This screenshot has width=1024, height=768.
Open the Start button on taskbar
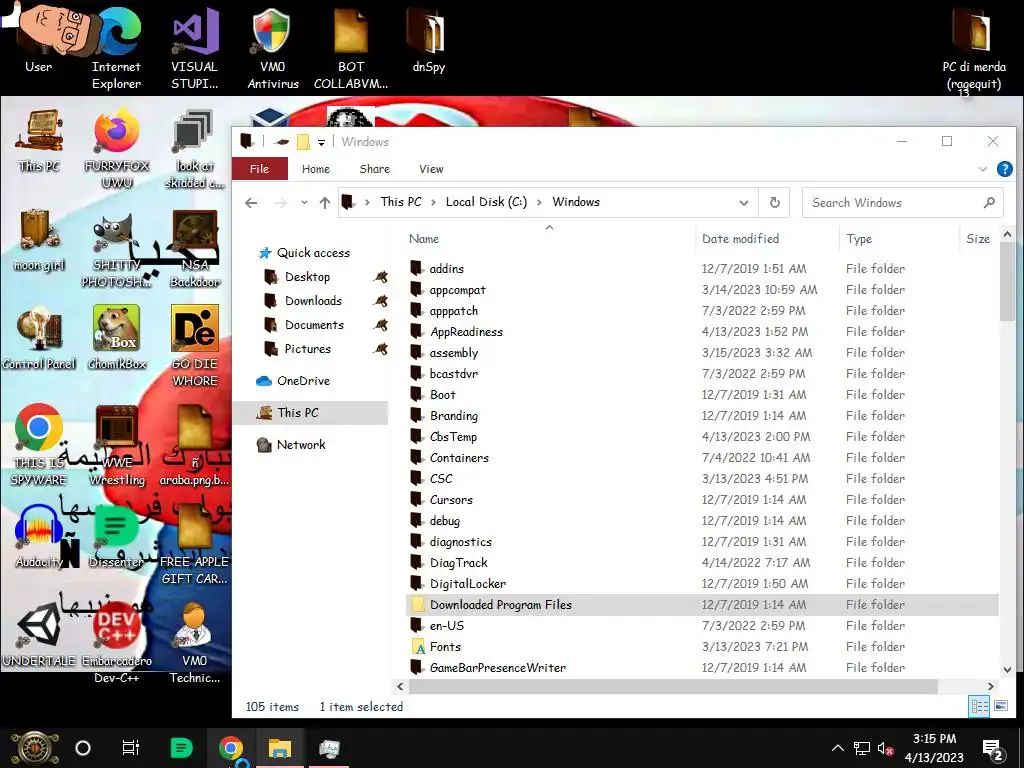click(33, 748)
